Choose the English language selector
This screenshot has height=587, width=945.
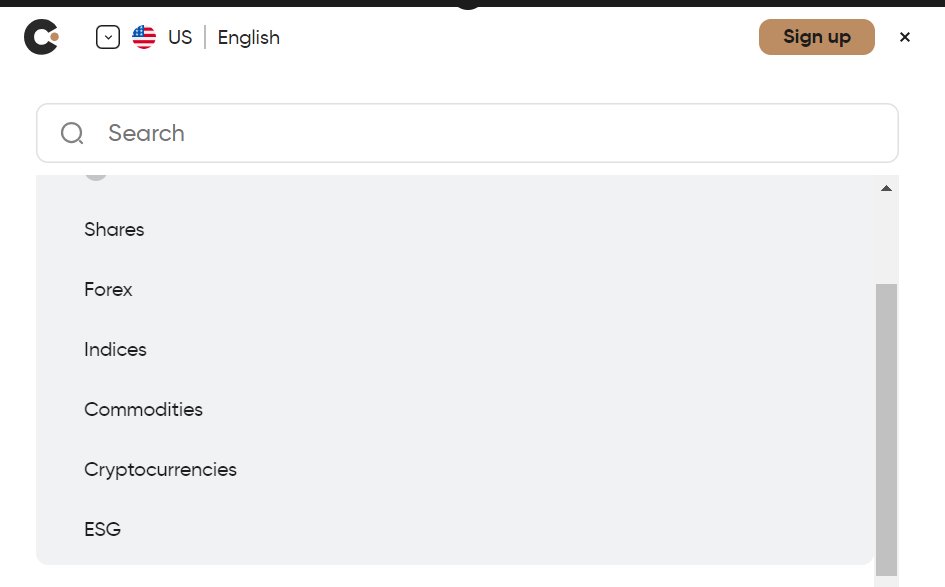[x=249, y=38]
